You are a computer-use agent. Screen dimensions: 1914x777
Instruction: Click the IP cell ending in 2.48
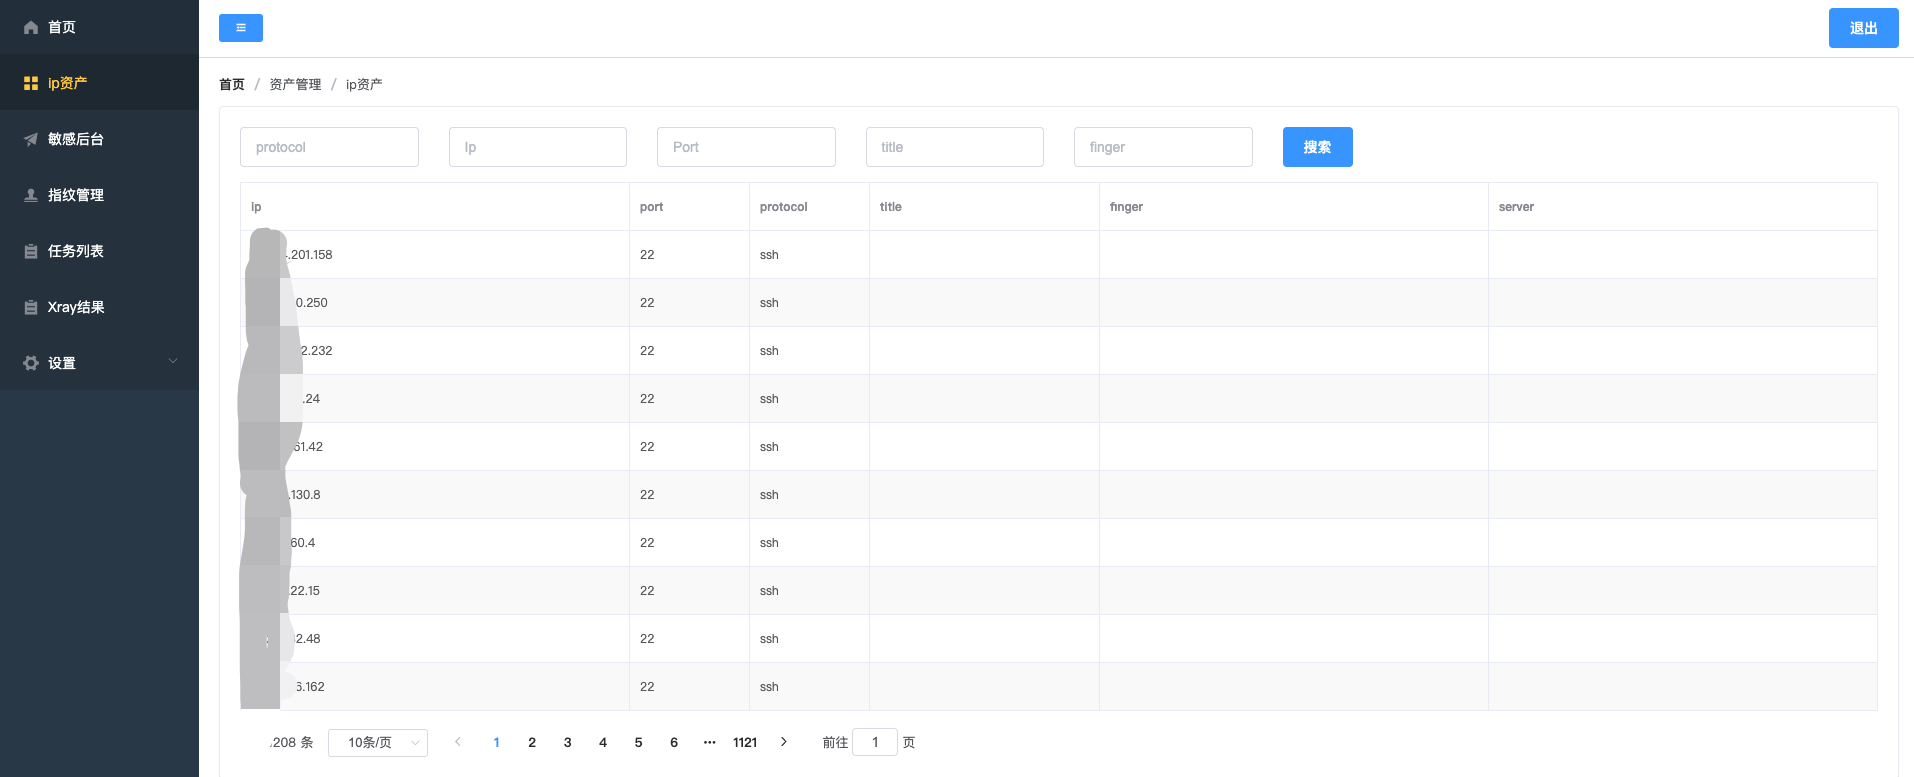(435, 639)
